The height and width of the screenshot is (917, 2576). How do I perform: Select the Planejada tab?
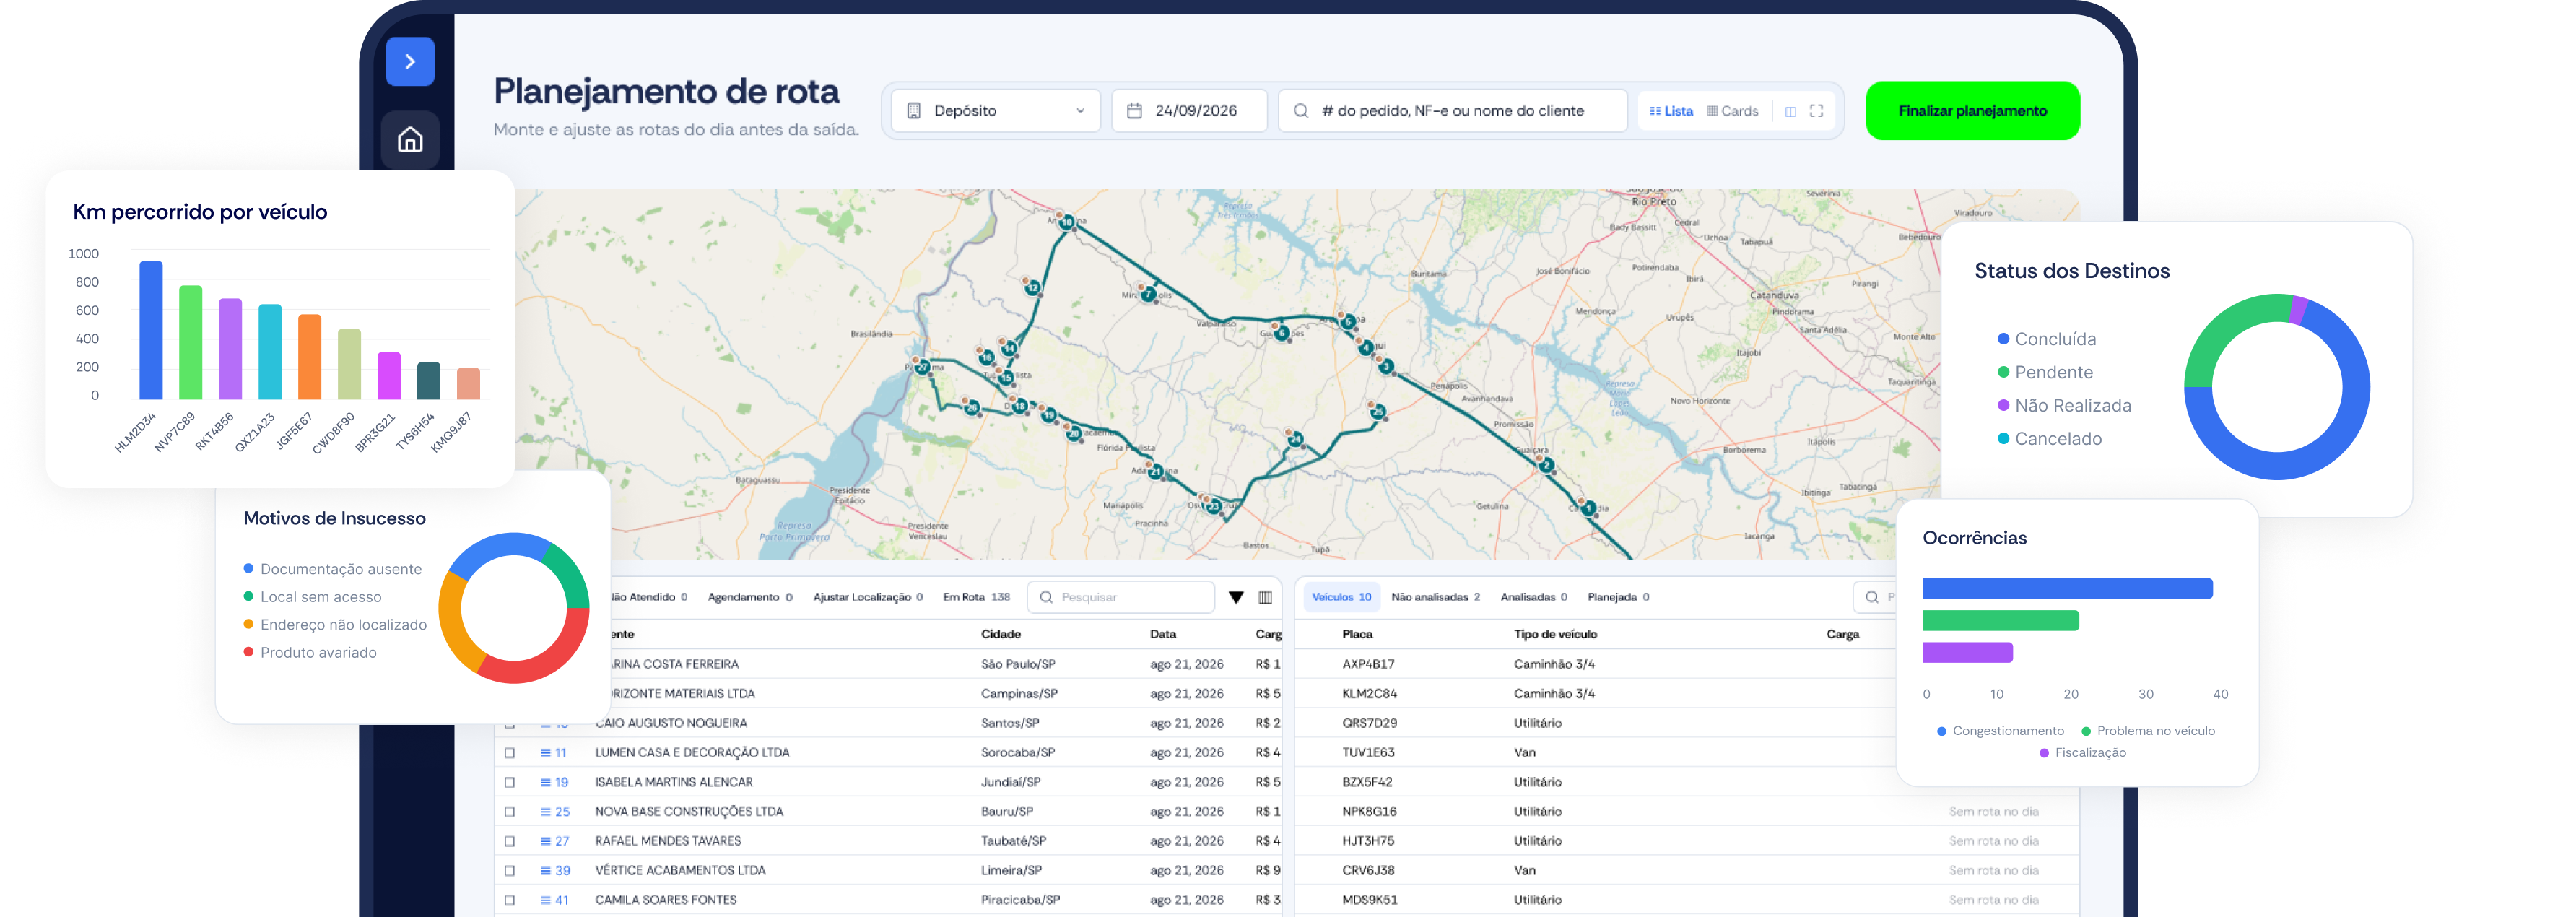click(1618, 597)
